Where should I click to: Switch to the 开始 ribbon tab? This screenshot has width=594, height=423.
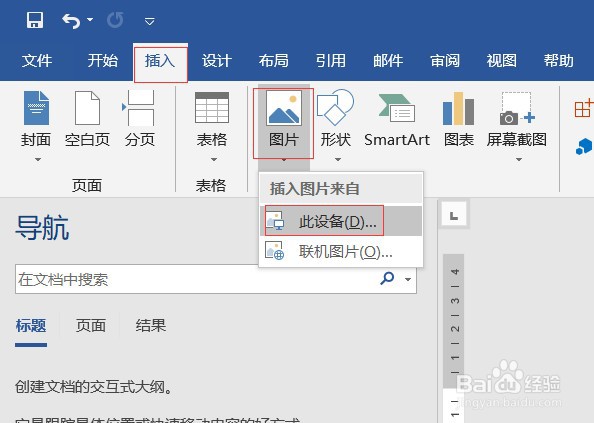pos(103,61)
